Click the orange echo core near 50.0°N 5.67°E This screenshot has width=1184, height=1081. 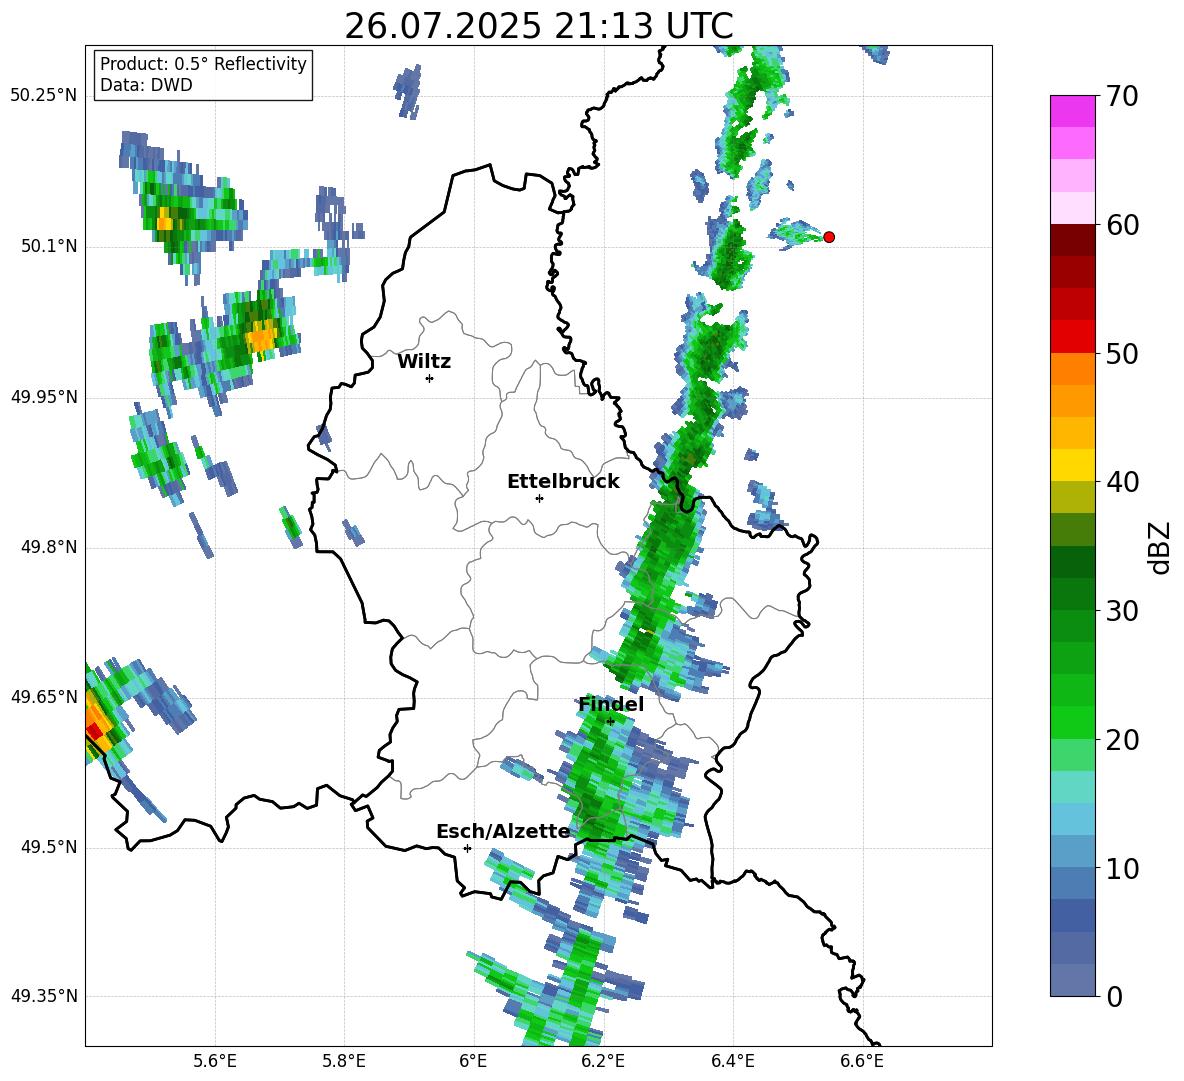pos(262,336)
